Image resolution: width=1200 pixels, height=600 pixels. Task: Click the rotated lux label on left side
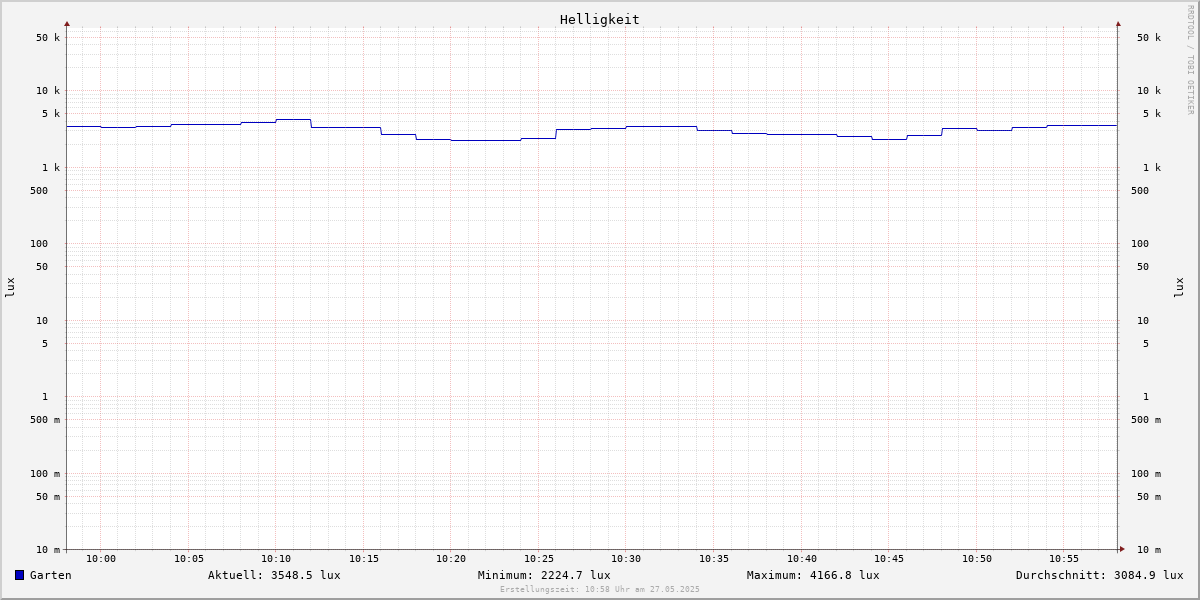pos(10,288)
